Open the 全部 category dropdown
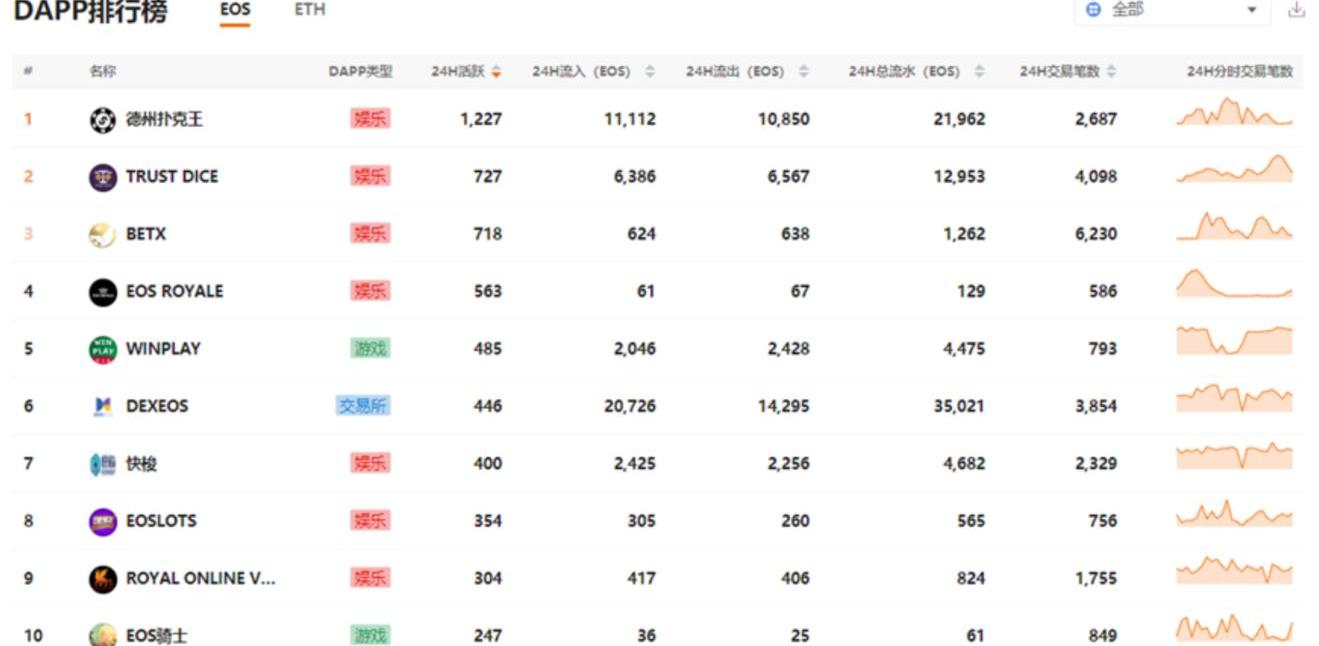 [x=1172, y=10]
